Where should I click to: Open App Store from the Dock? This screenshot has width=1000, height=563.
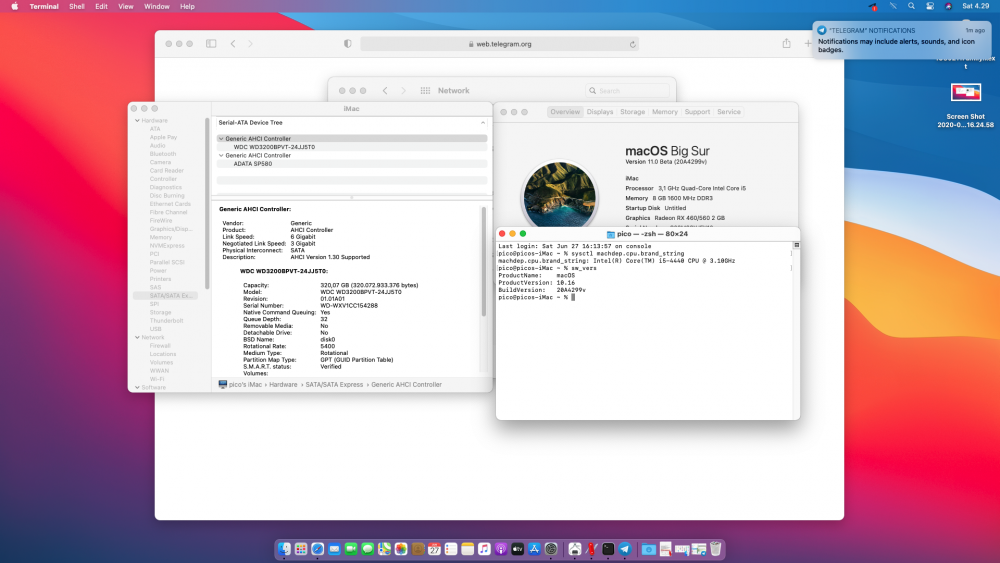click(x=534, y=549)
